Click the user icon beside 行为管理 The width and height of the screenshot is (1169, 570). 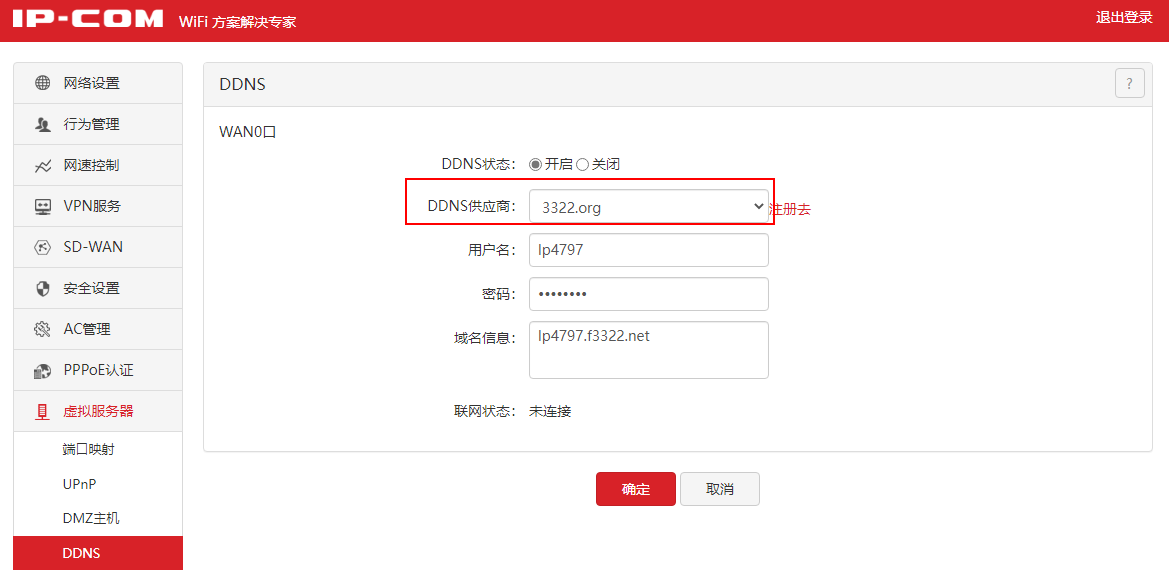tap(43, 124)
